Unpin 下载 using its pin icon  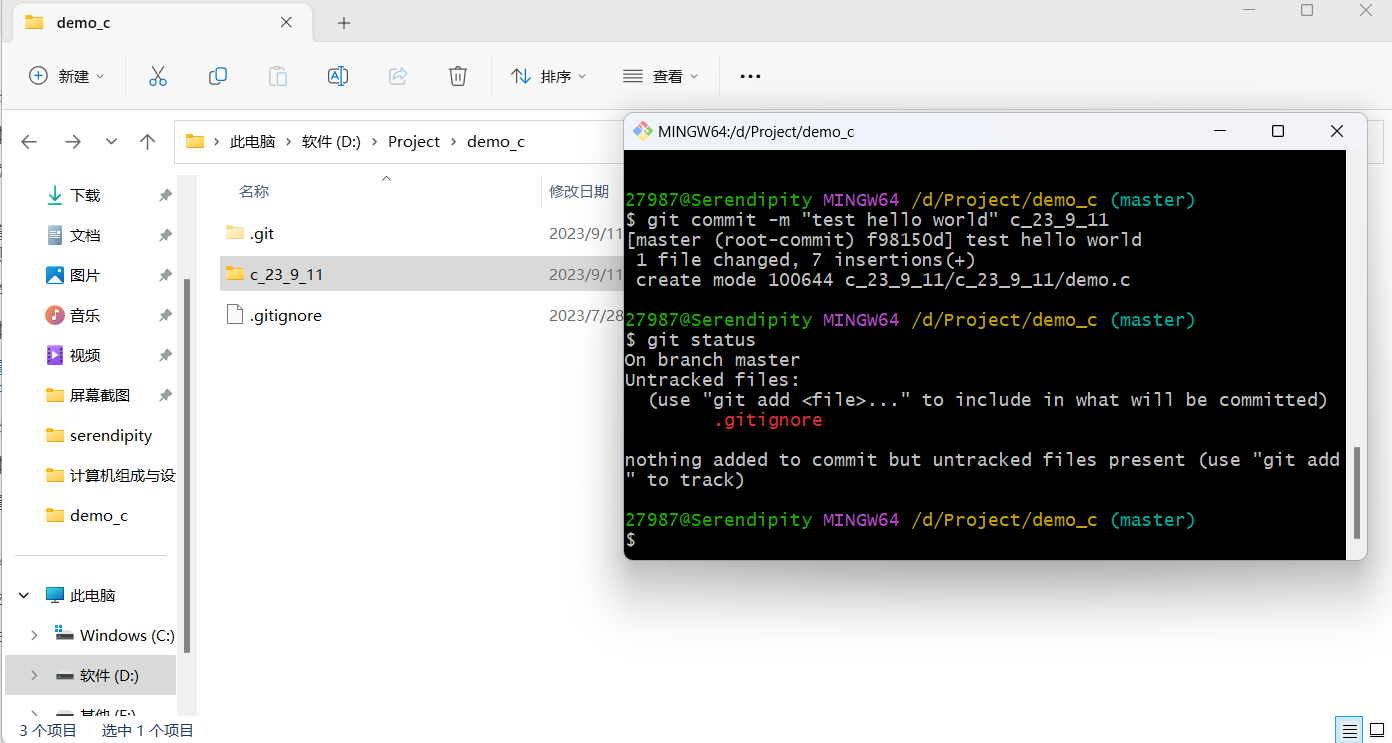click(x=165, y=196)
